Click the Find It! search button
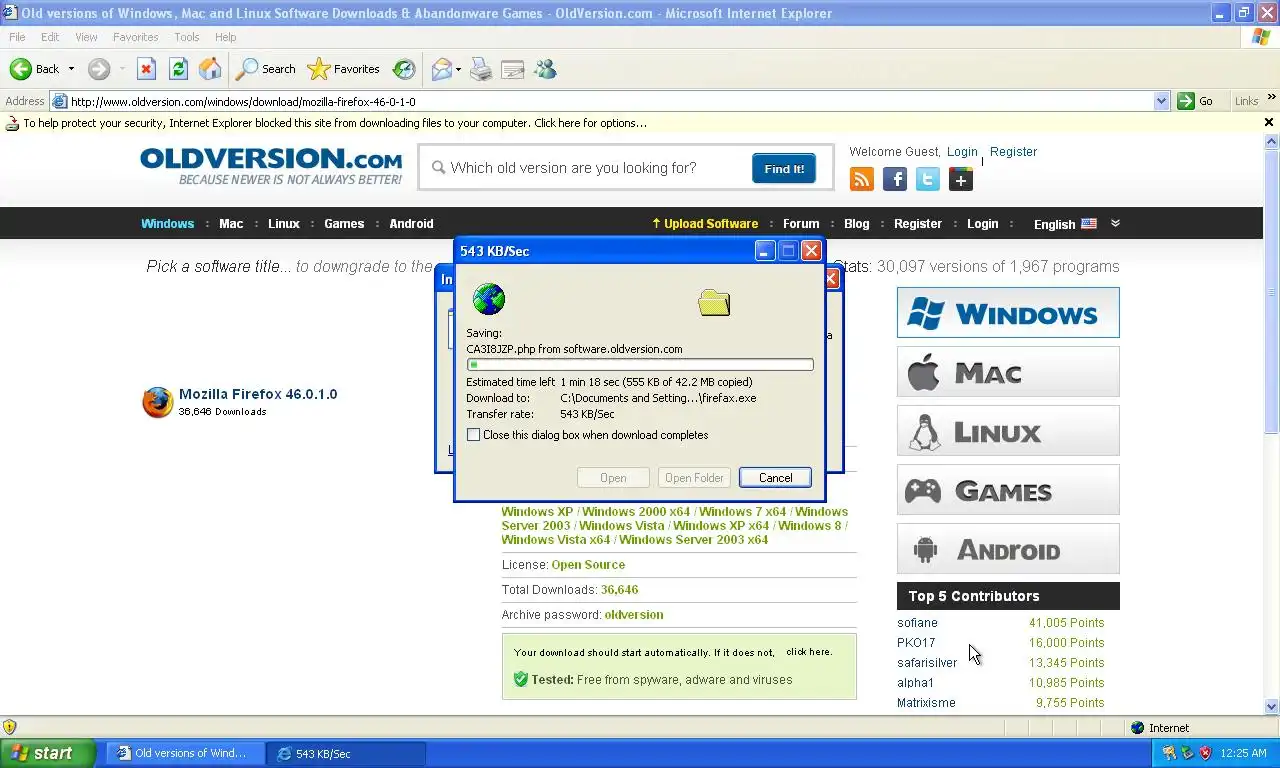The image size is (1280, 768). click(784, 169)
